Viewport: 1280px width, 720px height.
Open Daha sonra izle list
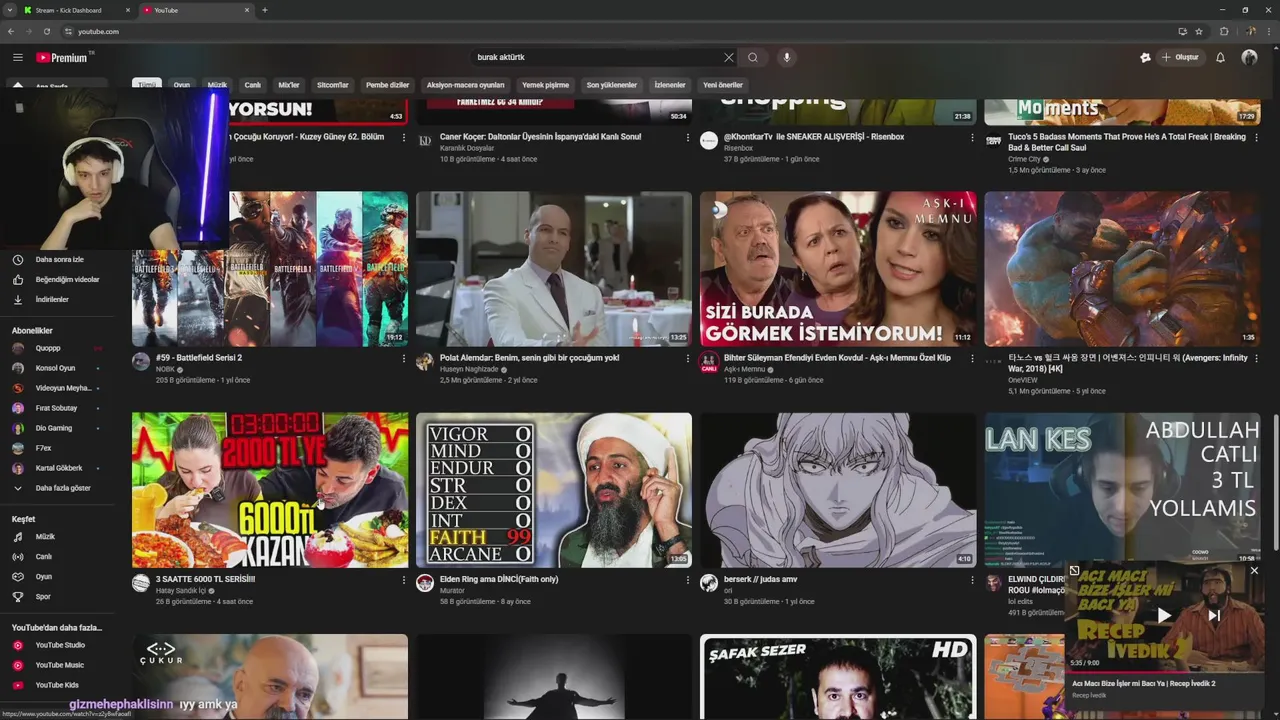click(58, 259)
